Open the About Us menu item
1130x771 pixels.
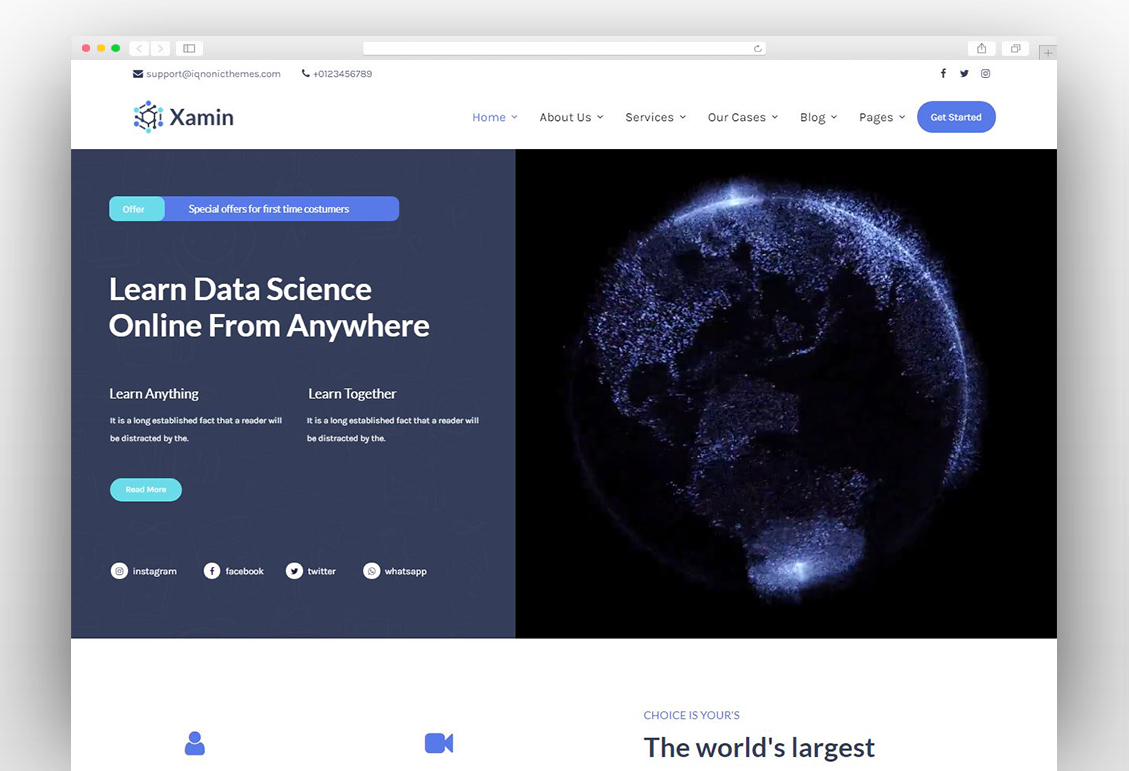click(x=565, y=117)
